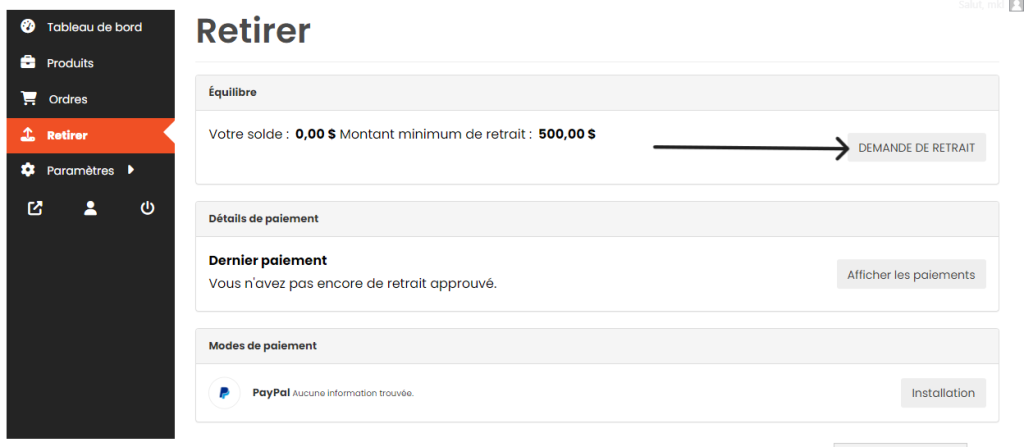Screen dimensions: 1024x447
Task: Click the Produits briefcase icon
Action: pos(28,63)
